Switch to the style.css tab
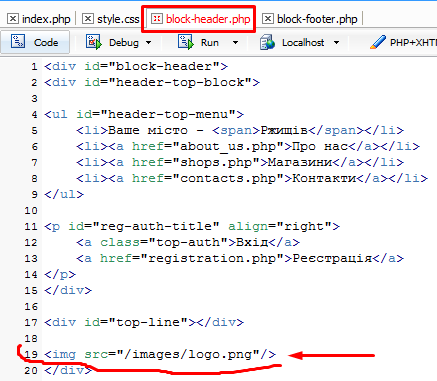 pyautogui.click(x=118, y=19)
